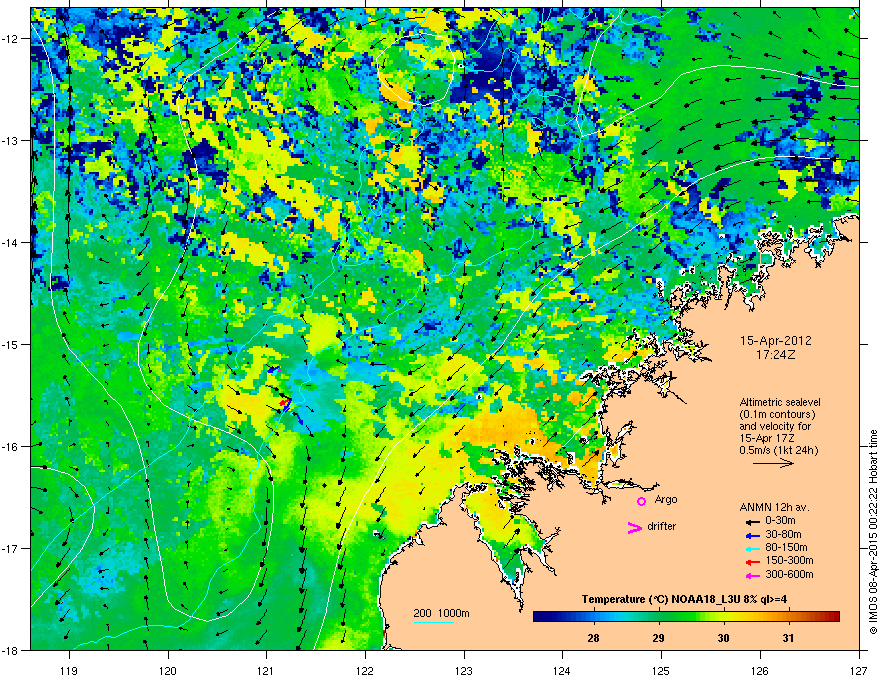Click longitude axis label '126'

pos(760,670)
